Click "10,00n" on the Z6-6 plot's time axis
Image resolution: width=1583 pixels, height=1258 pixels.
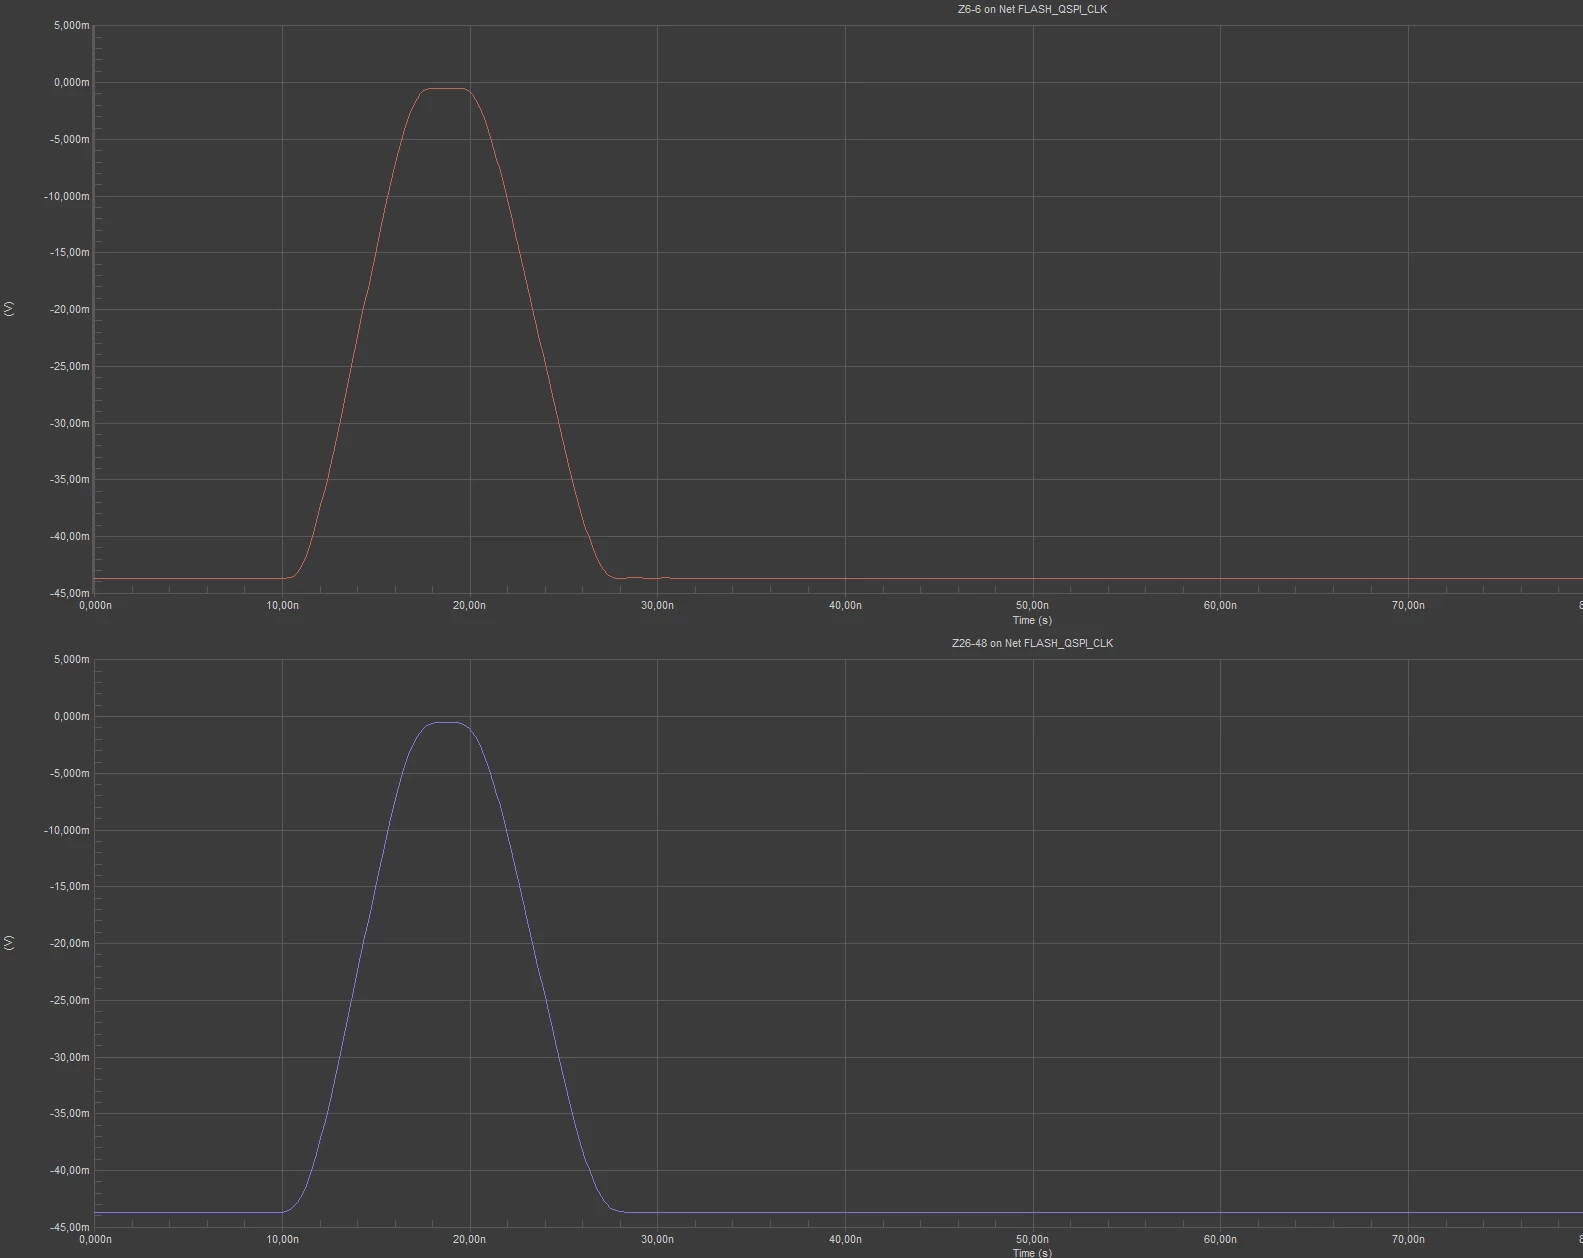click(282, 605)
